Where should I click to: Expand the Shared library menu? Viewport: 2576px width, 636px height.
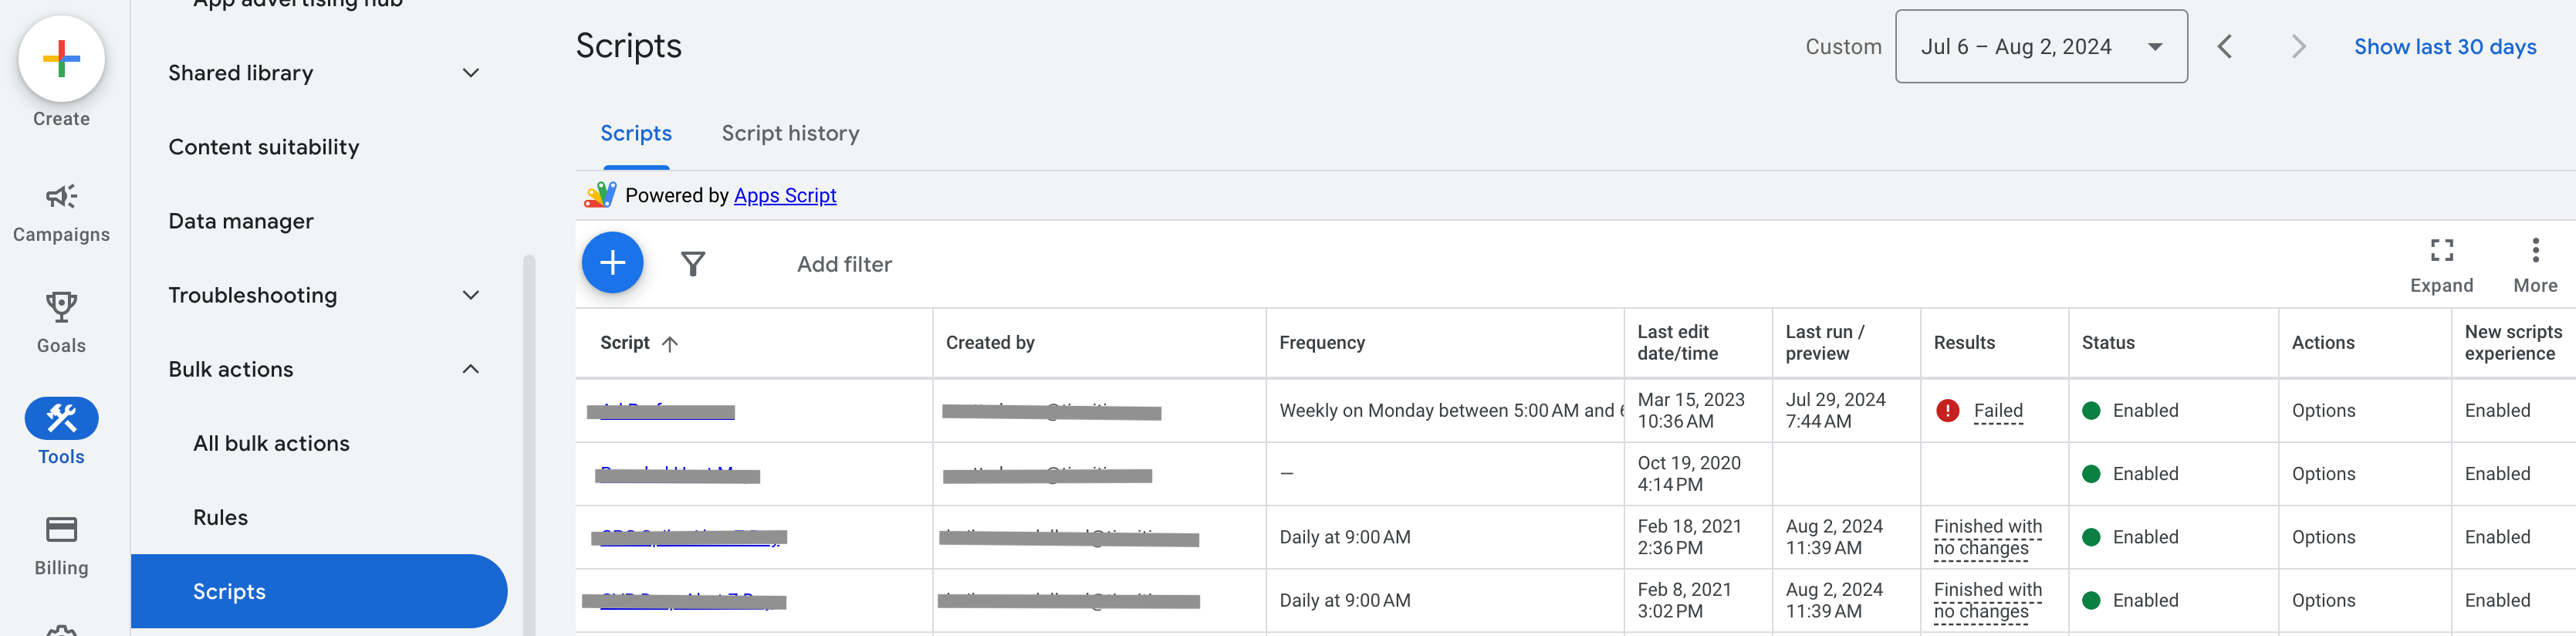(471, 73)
